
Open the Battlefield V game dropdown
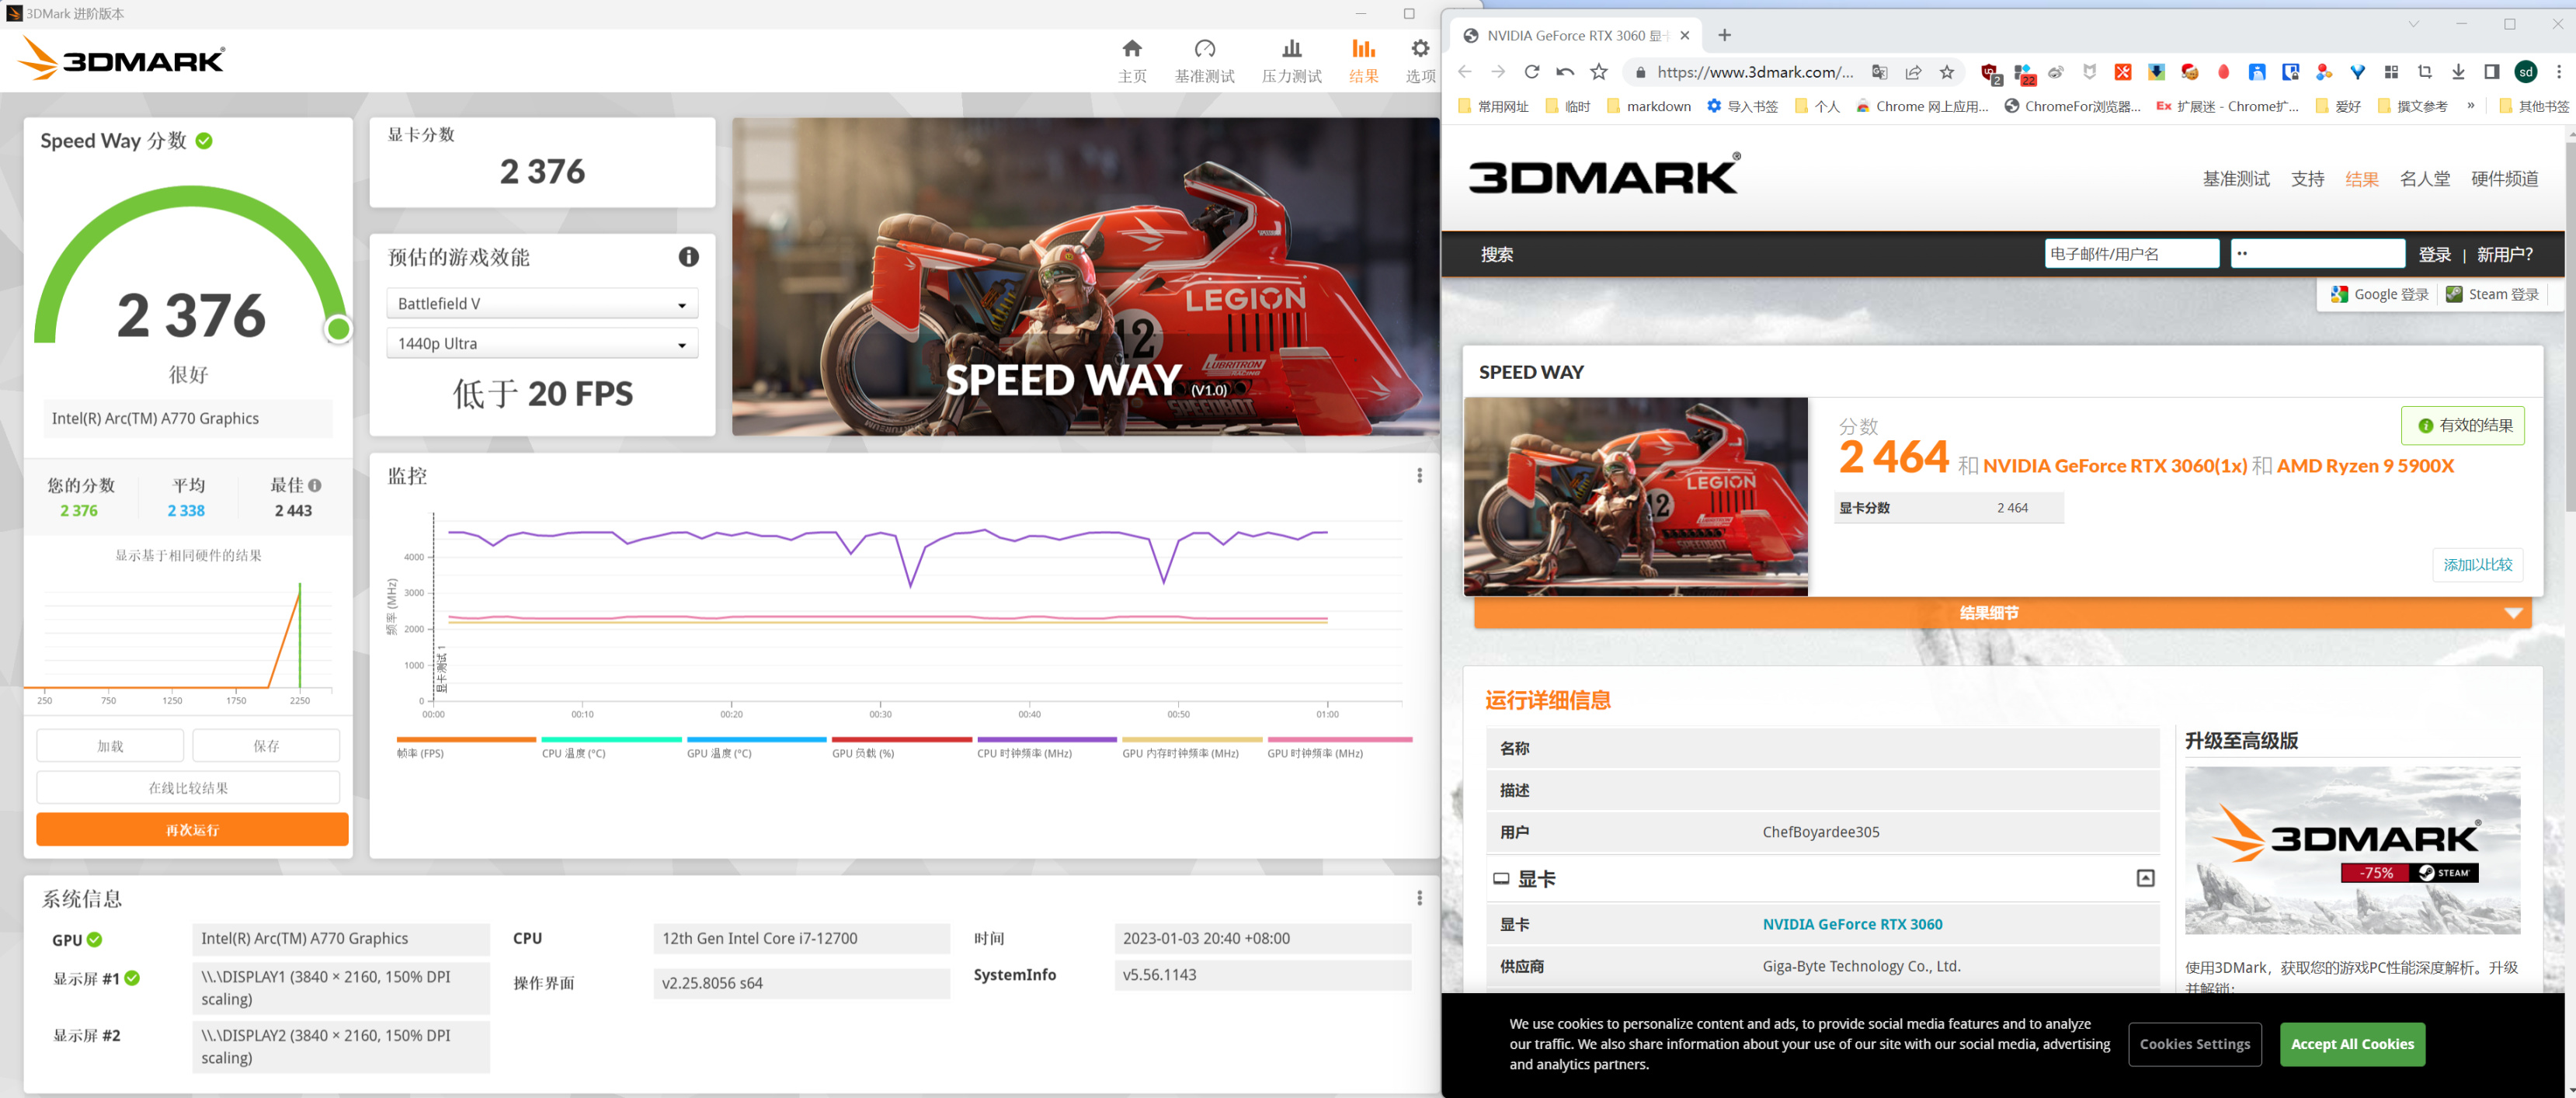pyautogui.click(x=541, y=303)
